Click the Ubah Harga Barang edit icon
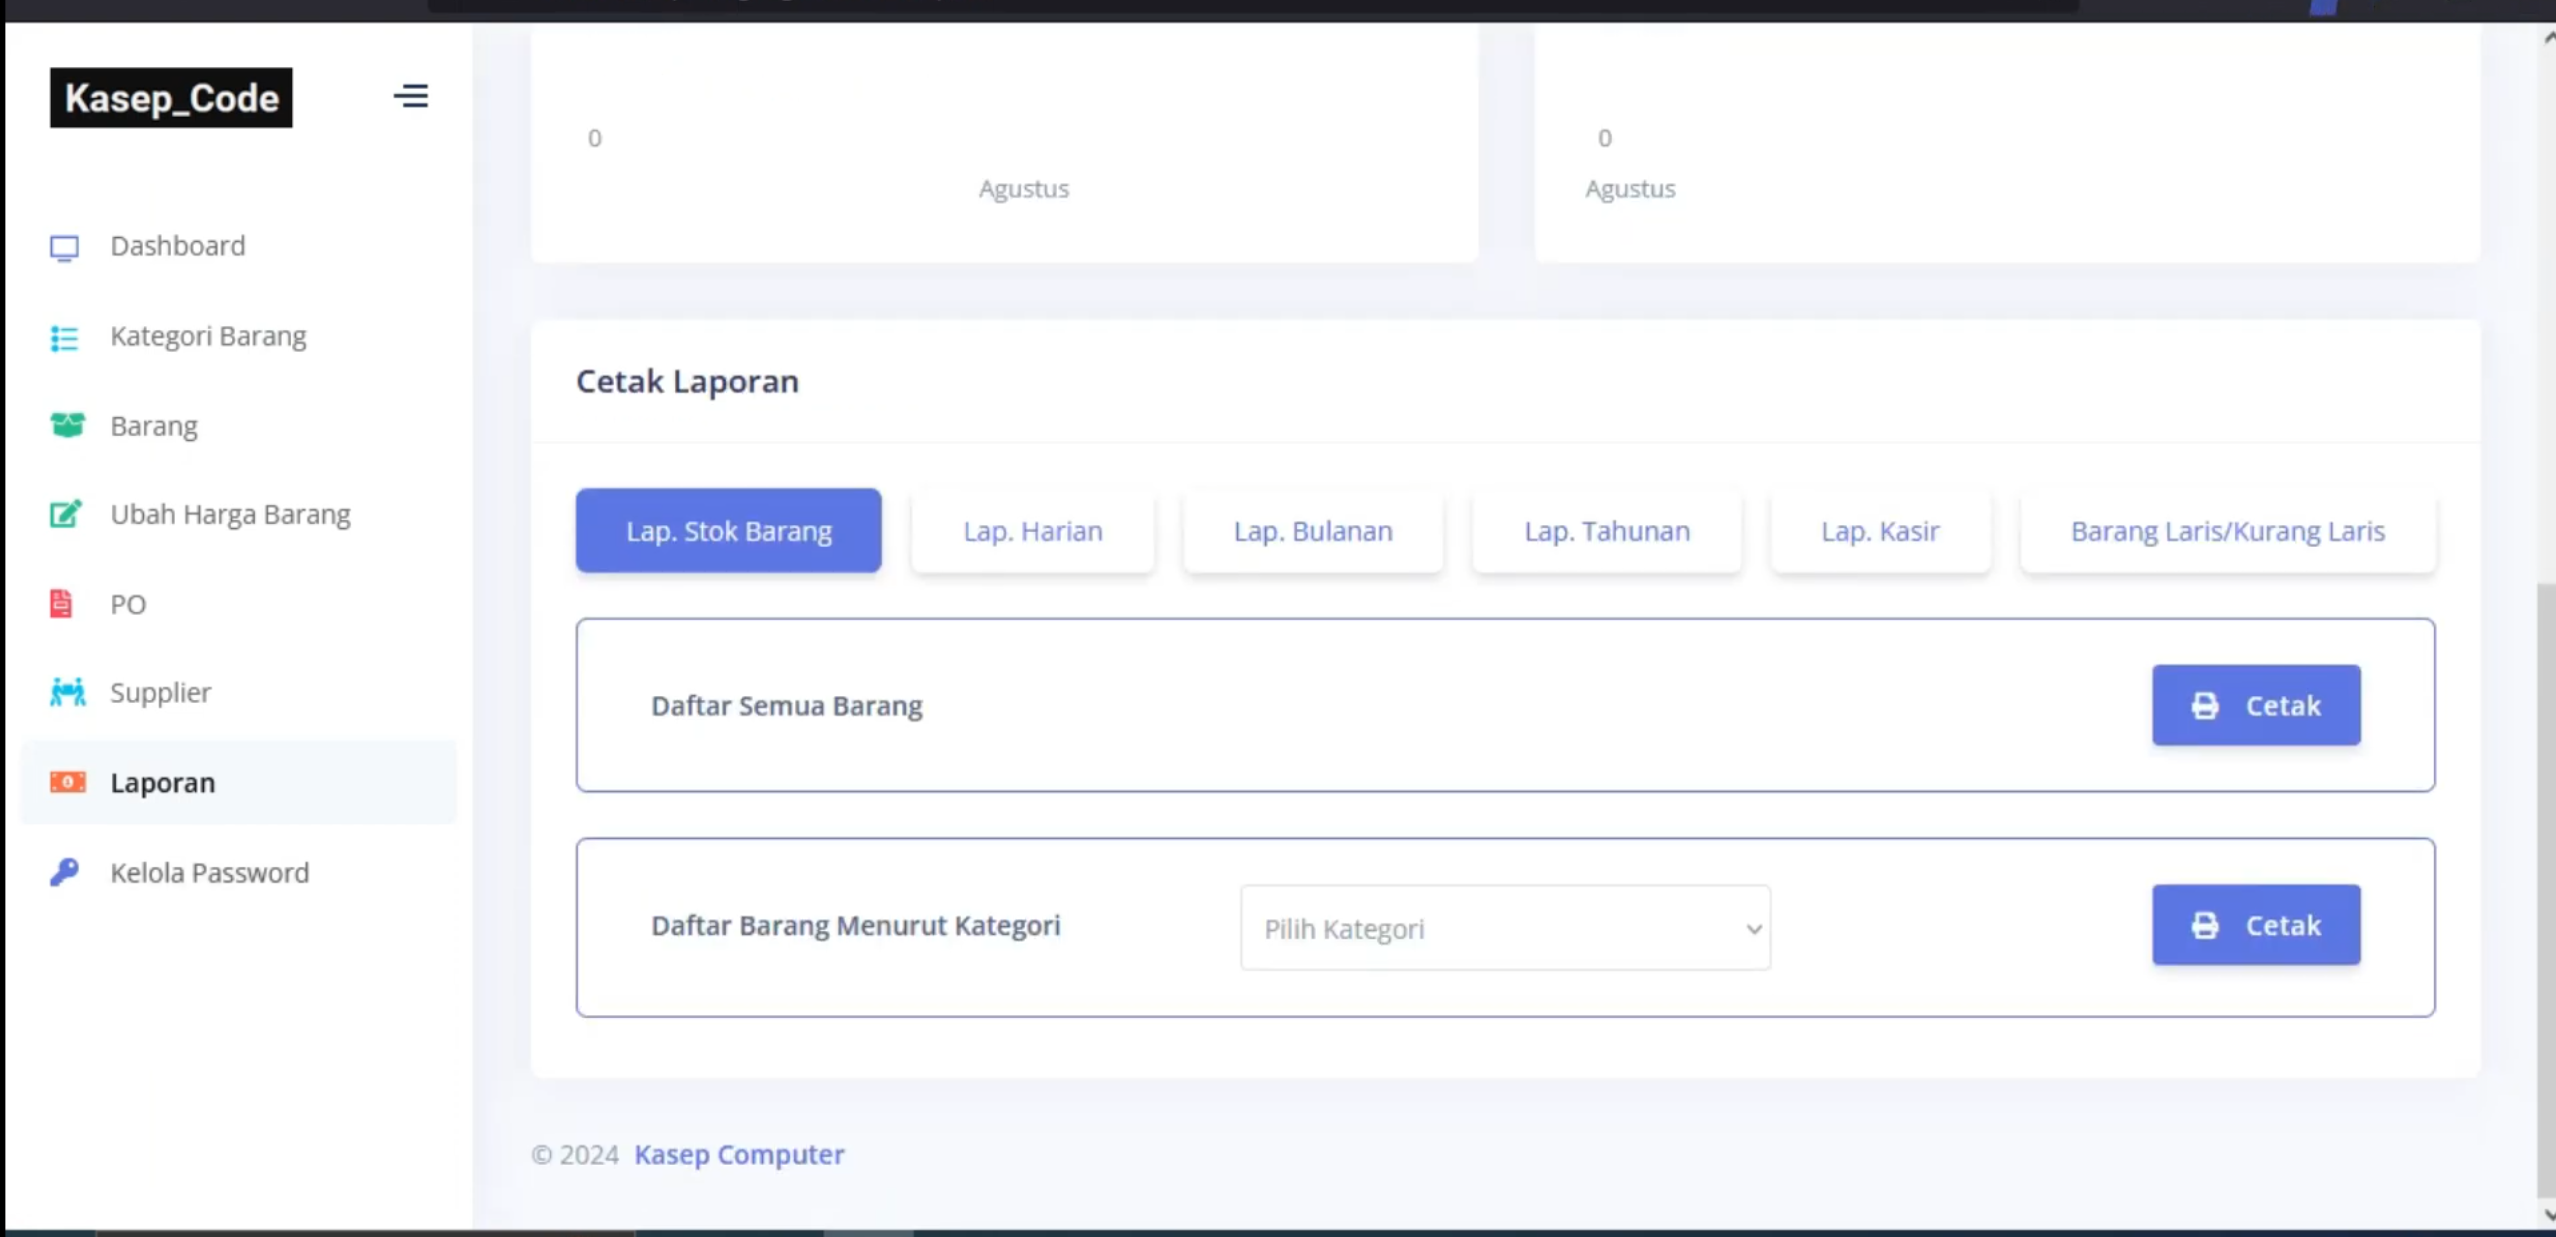2556x1237 pixels. click(x=66, y=514)
